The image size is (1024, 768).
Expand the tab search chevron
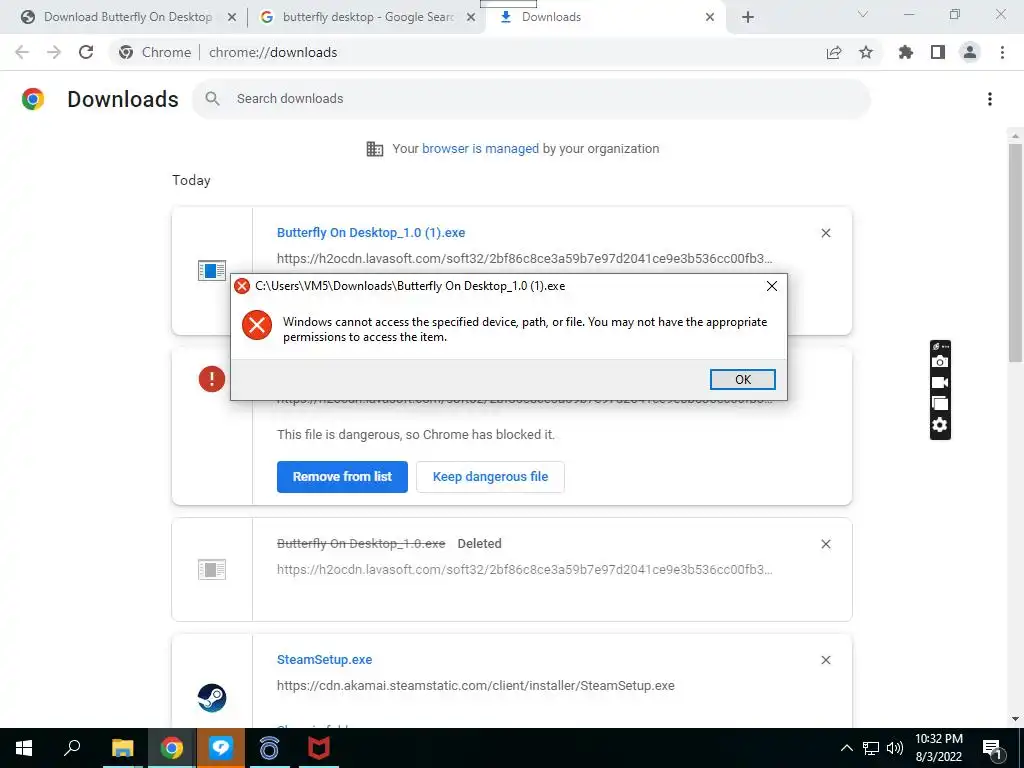pos(862,14)
